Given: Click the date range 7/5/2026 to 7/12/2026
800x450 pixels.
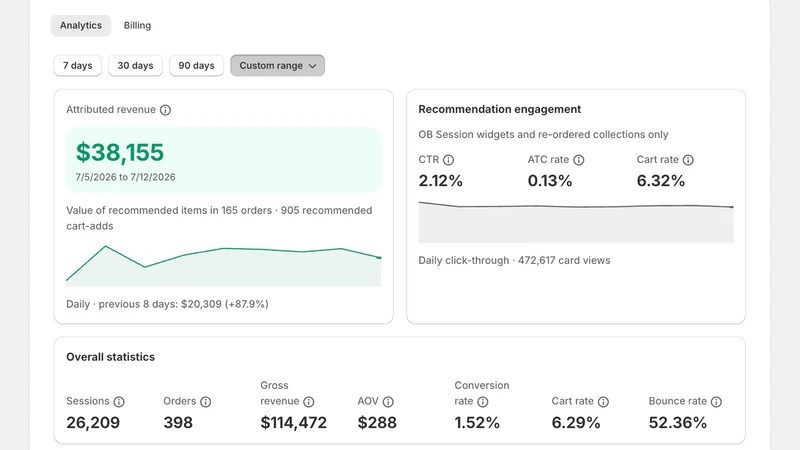Looking at the screenshot, I should click(126, 177).
